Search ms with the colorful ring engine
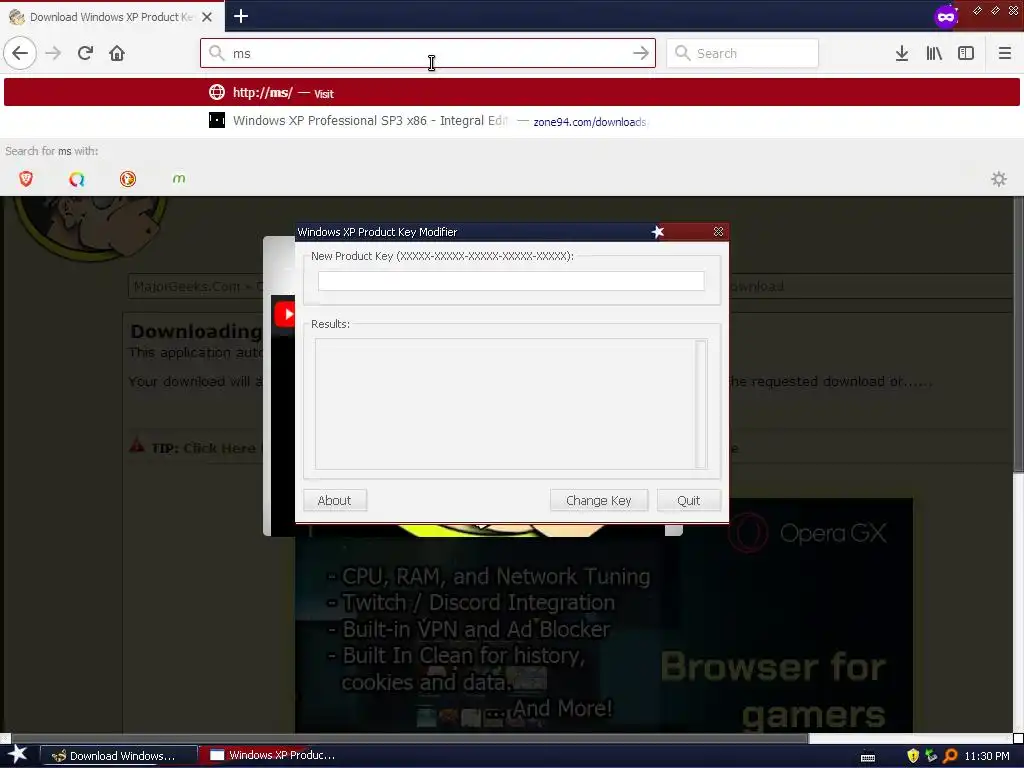Viewport: 1024px width, 768px height. point(77,178)
